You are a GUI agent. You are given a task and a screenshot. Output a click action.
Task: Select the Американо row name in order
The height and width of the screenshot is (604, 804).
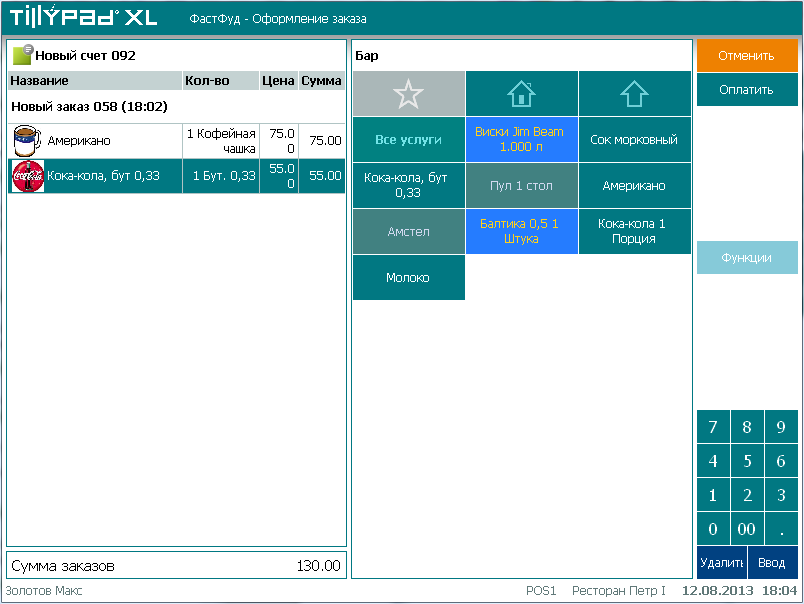pyautogui.click(x=79, y=140)
